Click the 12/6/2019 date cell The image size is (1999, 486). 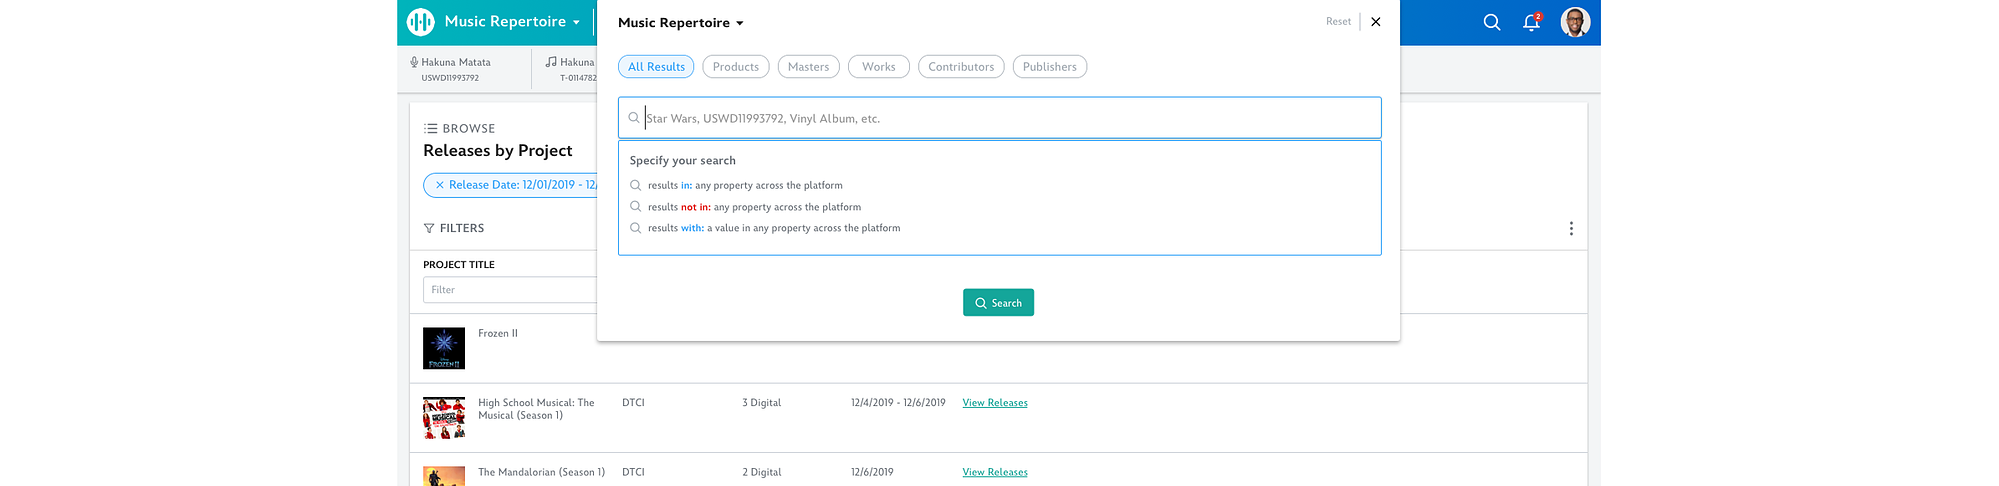[872, 472]
